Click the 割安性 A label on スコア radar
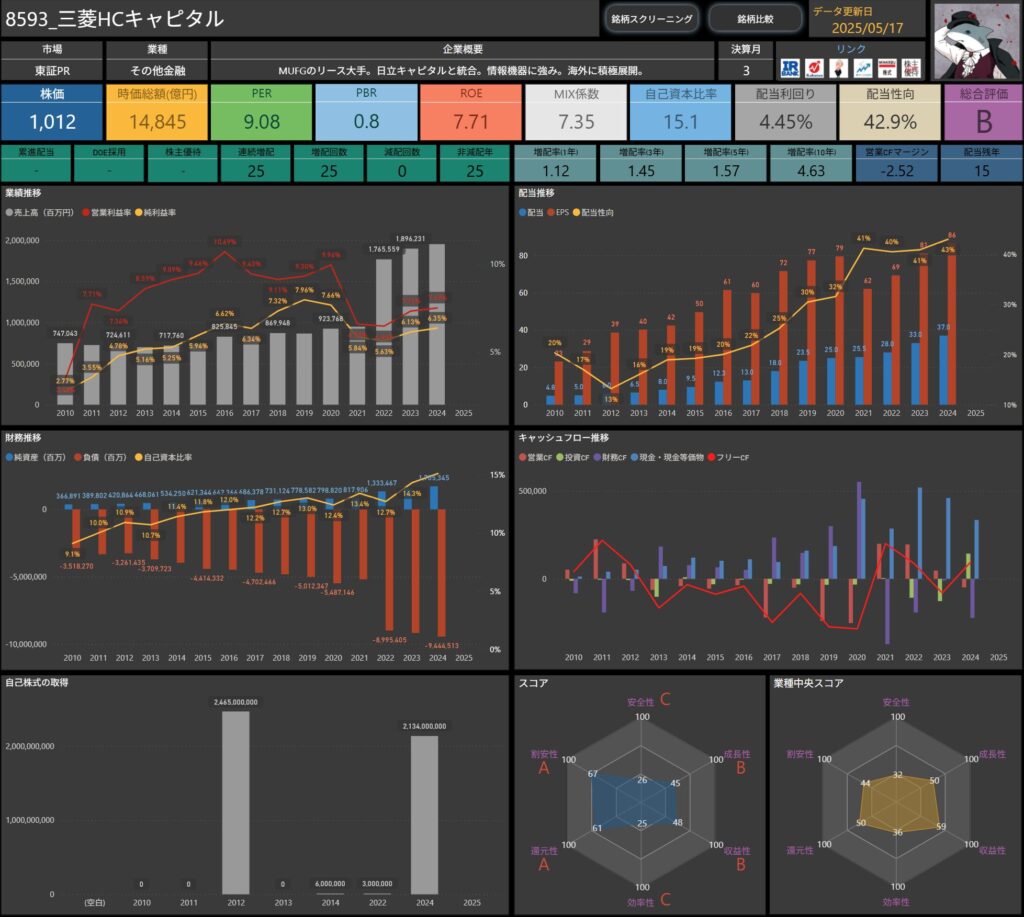The image size is (1024, 917). (x=544, y=762)
